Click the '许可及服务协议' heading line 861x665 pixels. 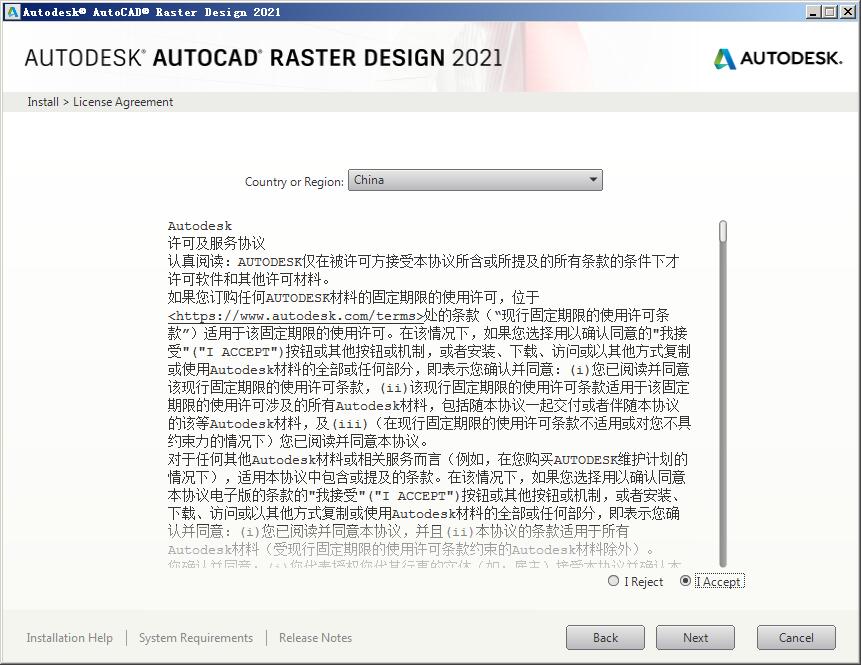[x=216, y=243]
